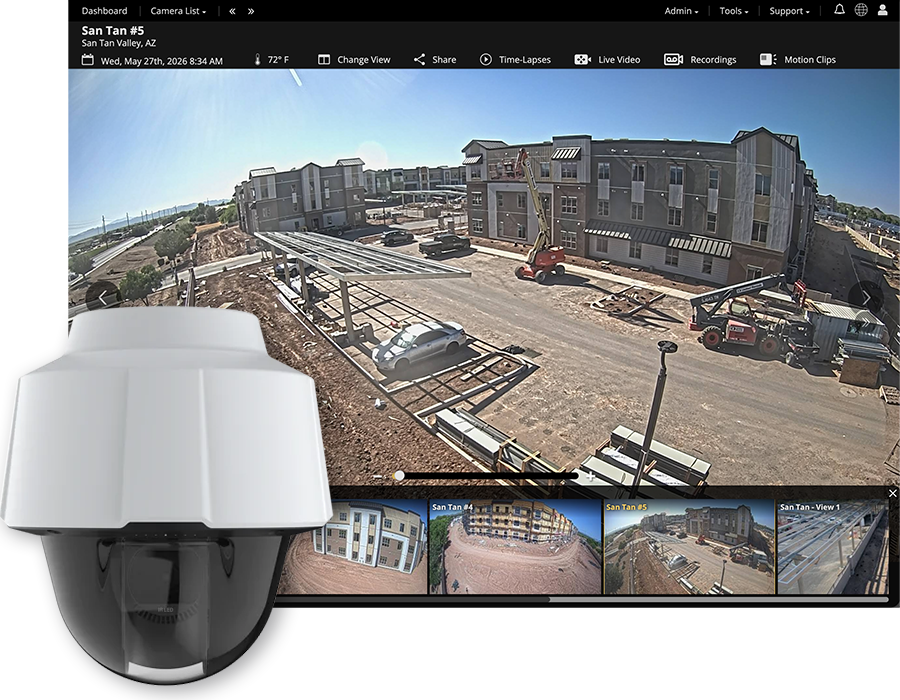
Task: Open Time-Lapses
Action: (x=525, y=60)
